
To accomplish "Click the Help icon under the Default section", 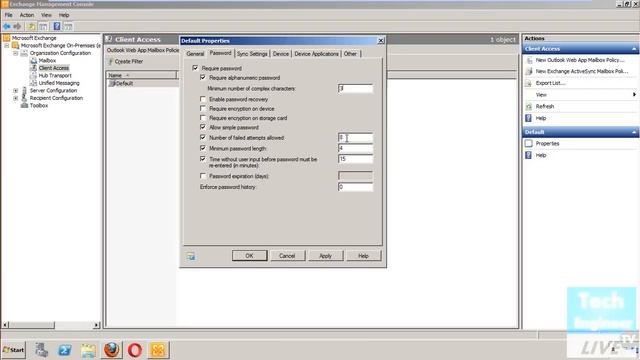I will coord(529,155).
